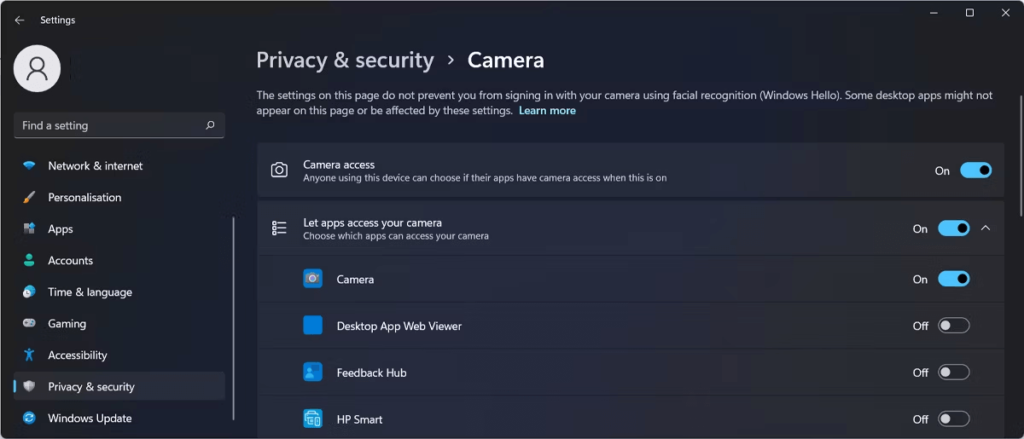The height and width of the screenshot is (439, 1024).
Task: Open the Apps settings page
Action: pos(119,229)
